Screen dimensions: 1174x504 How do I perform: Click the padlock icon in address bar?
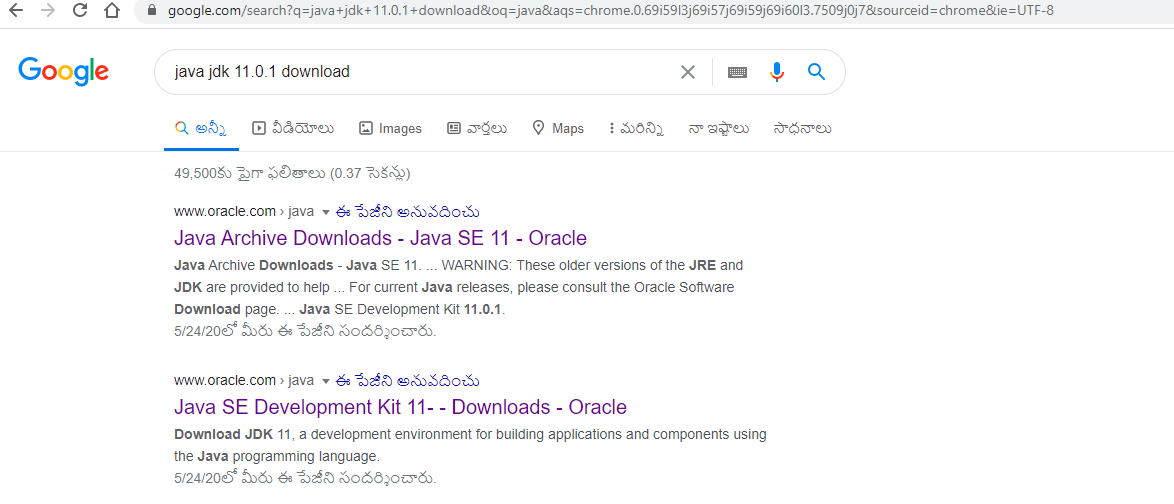point(153,10)
